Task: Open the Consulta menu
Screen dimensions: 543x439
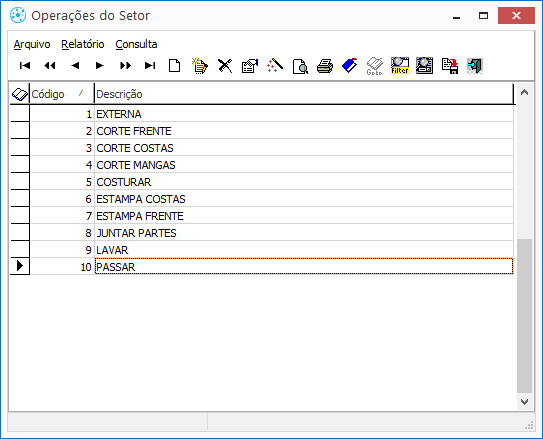Action: [x=136, y=44]
